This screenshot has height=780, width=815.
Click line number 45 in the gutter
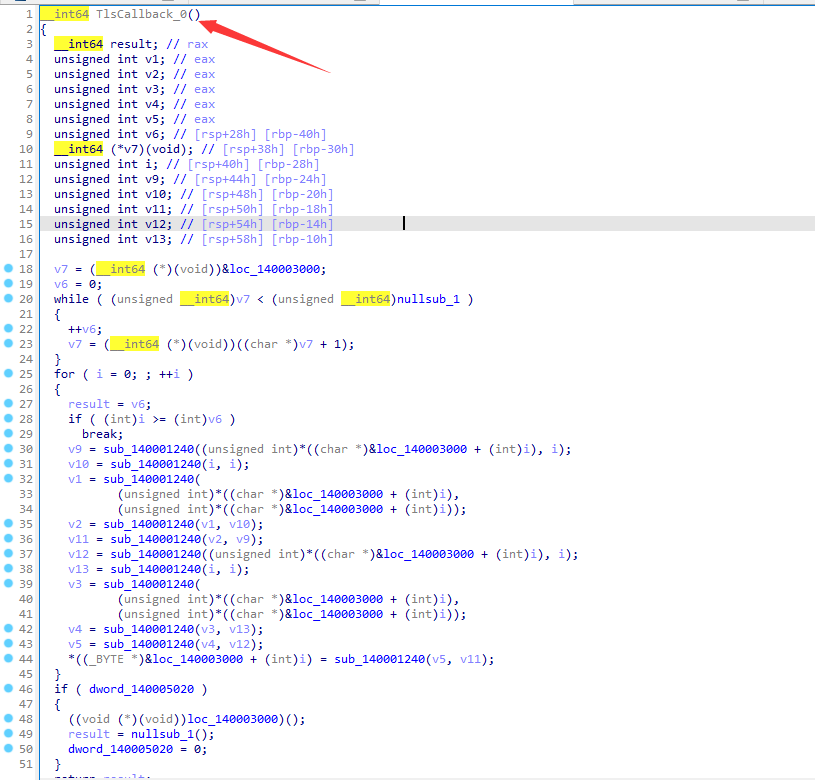pyautogui.click(x=26, y=674)
